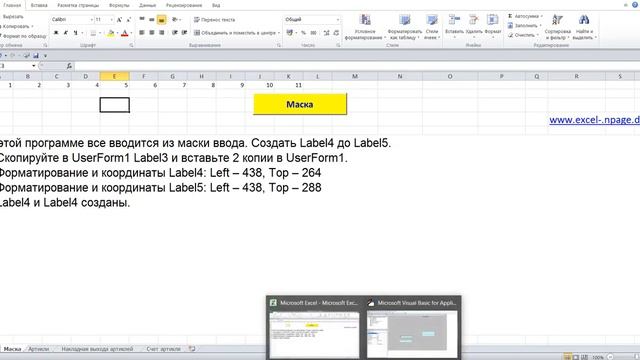Click the Формат cells icon
Viewport: 640px width, 360px height.
coord(493,20)
